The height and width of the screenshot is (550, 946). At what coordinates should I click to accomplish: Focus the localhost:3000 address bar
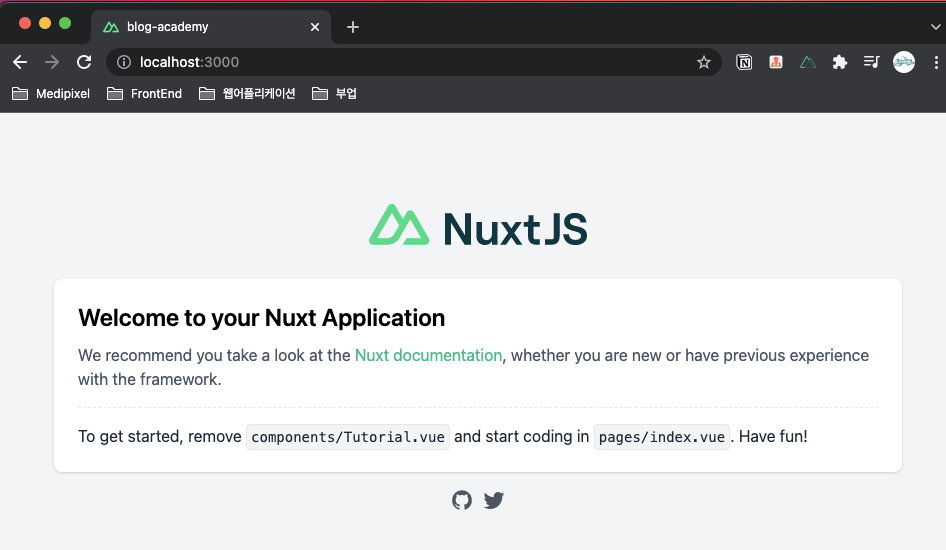[414, 62]
